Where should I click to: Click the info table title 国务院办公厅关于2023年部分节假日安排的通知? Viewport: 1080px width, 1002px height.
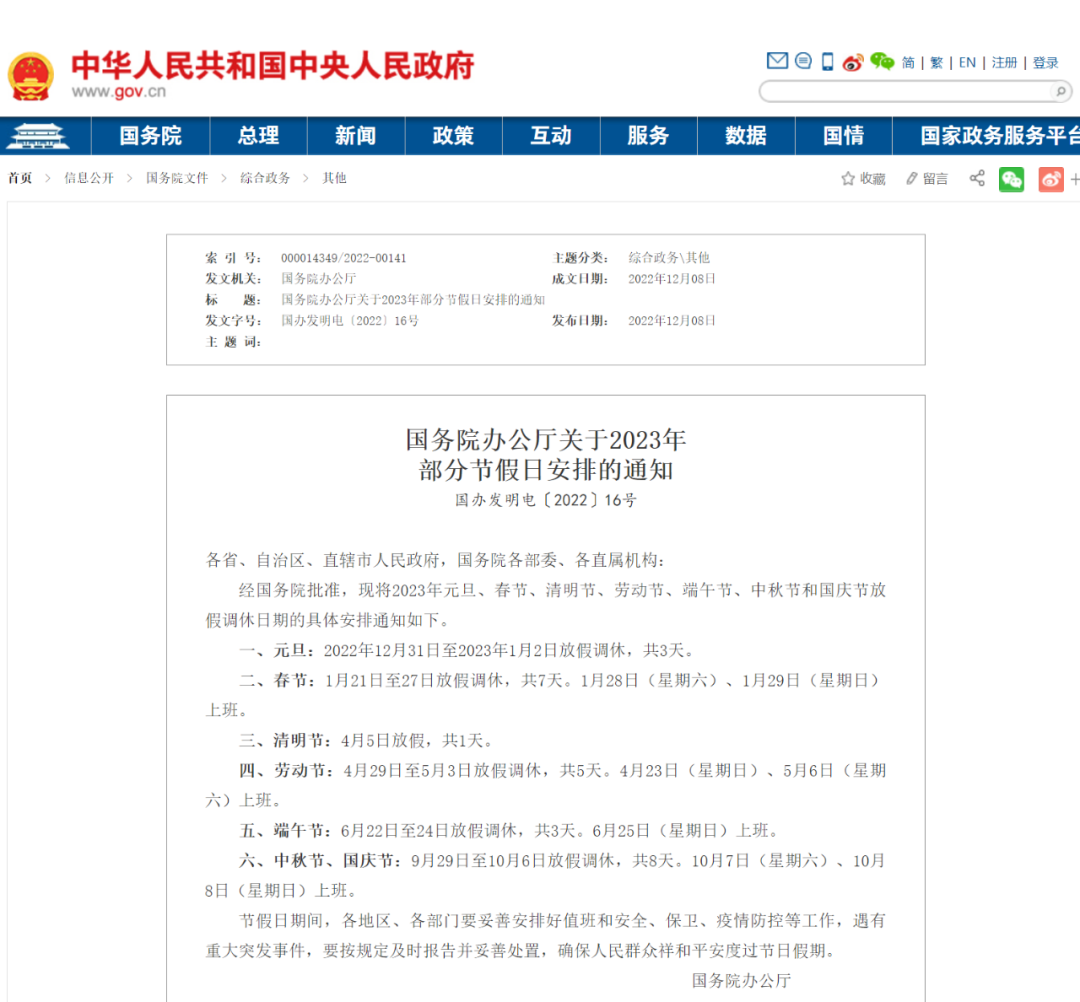(413, 300)
